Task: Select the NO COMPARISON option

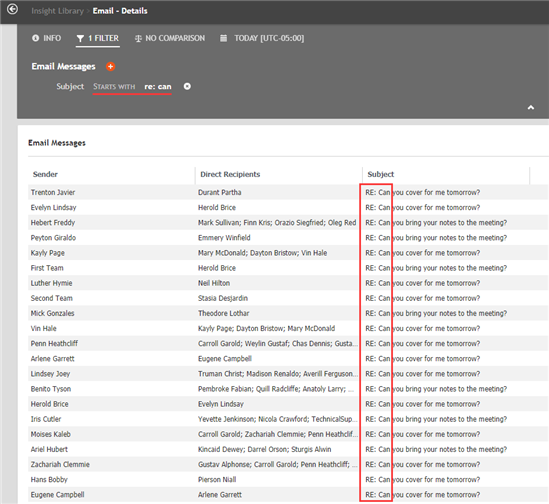Action: [x=170, y=38]
